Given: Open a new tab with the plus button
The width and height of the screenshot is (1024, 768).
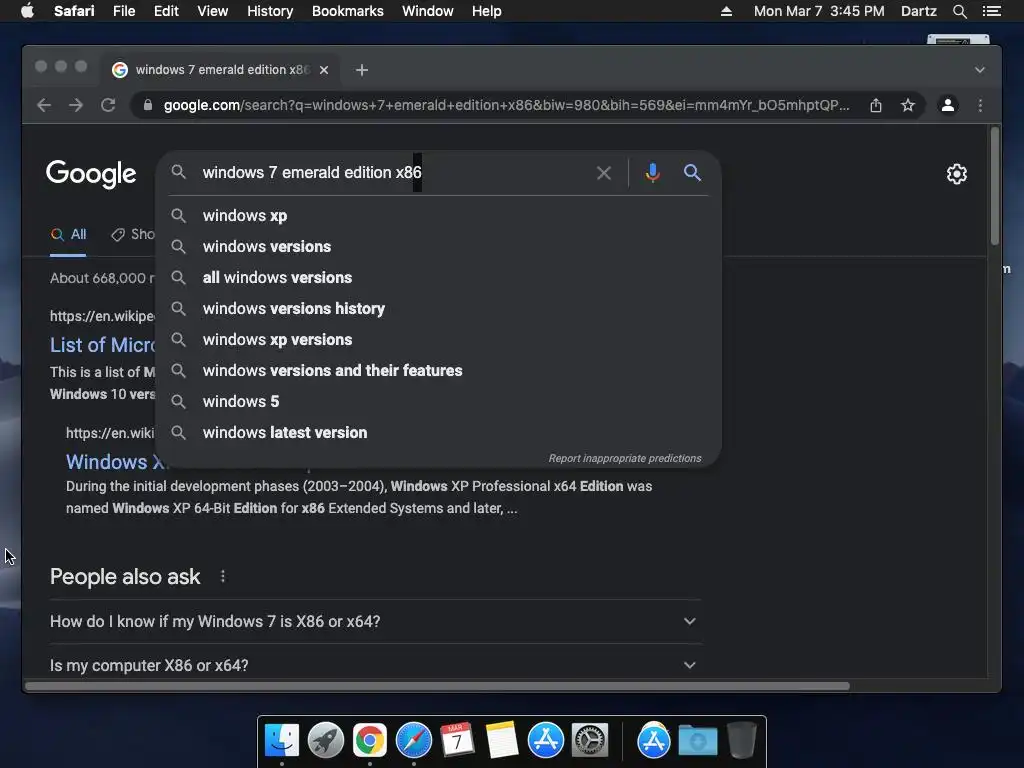Looking at the screenshot, I should [x=362, y=70].
